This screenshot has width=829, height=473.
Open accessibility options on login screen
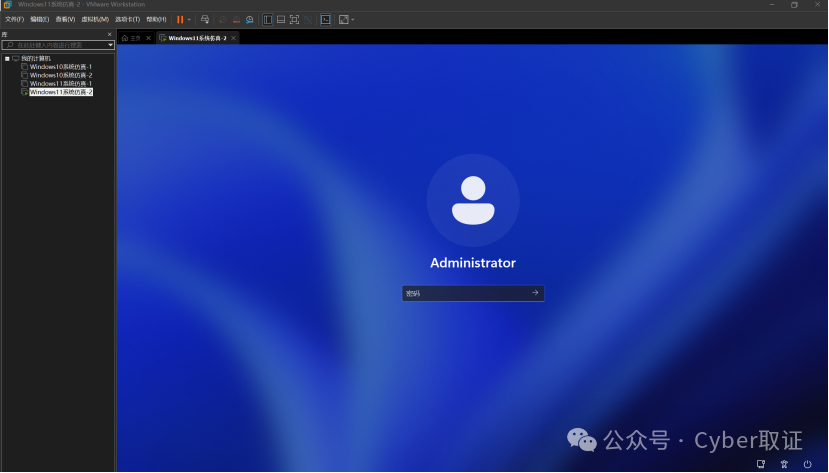(x=784, y=464)
